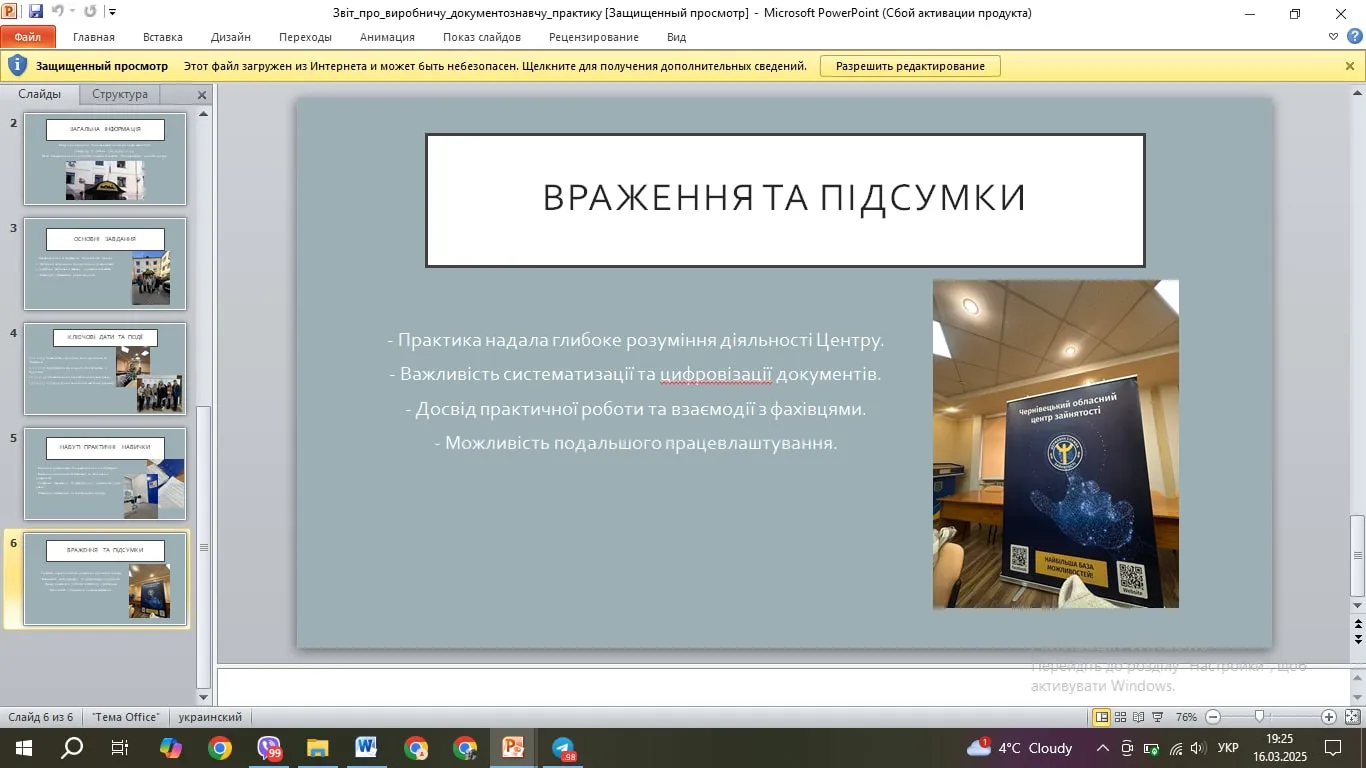Image resolution: width=1366 pixels, height=768 pixels.
Task: Open Telegram from the taskbar
Action: (563, 748)
